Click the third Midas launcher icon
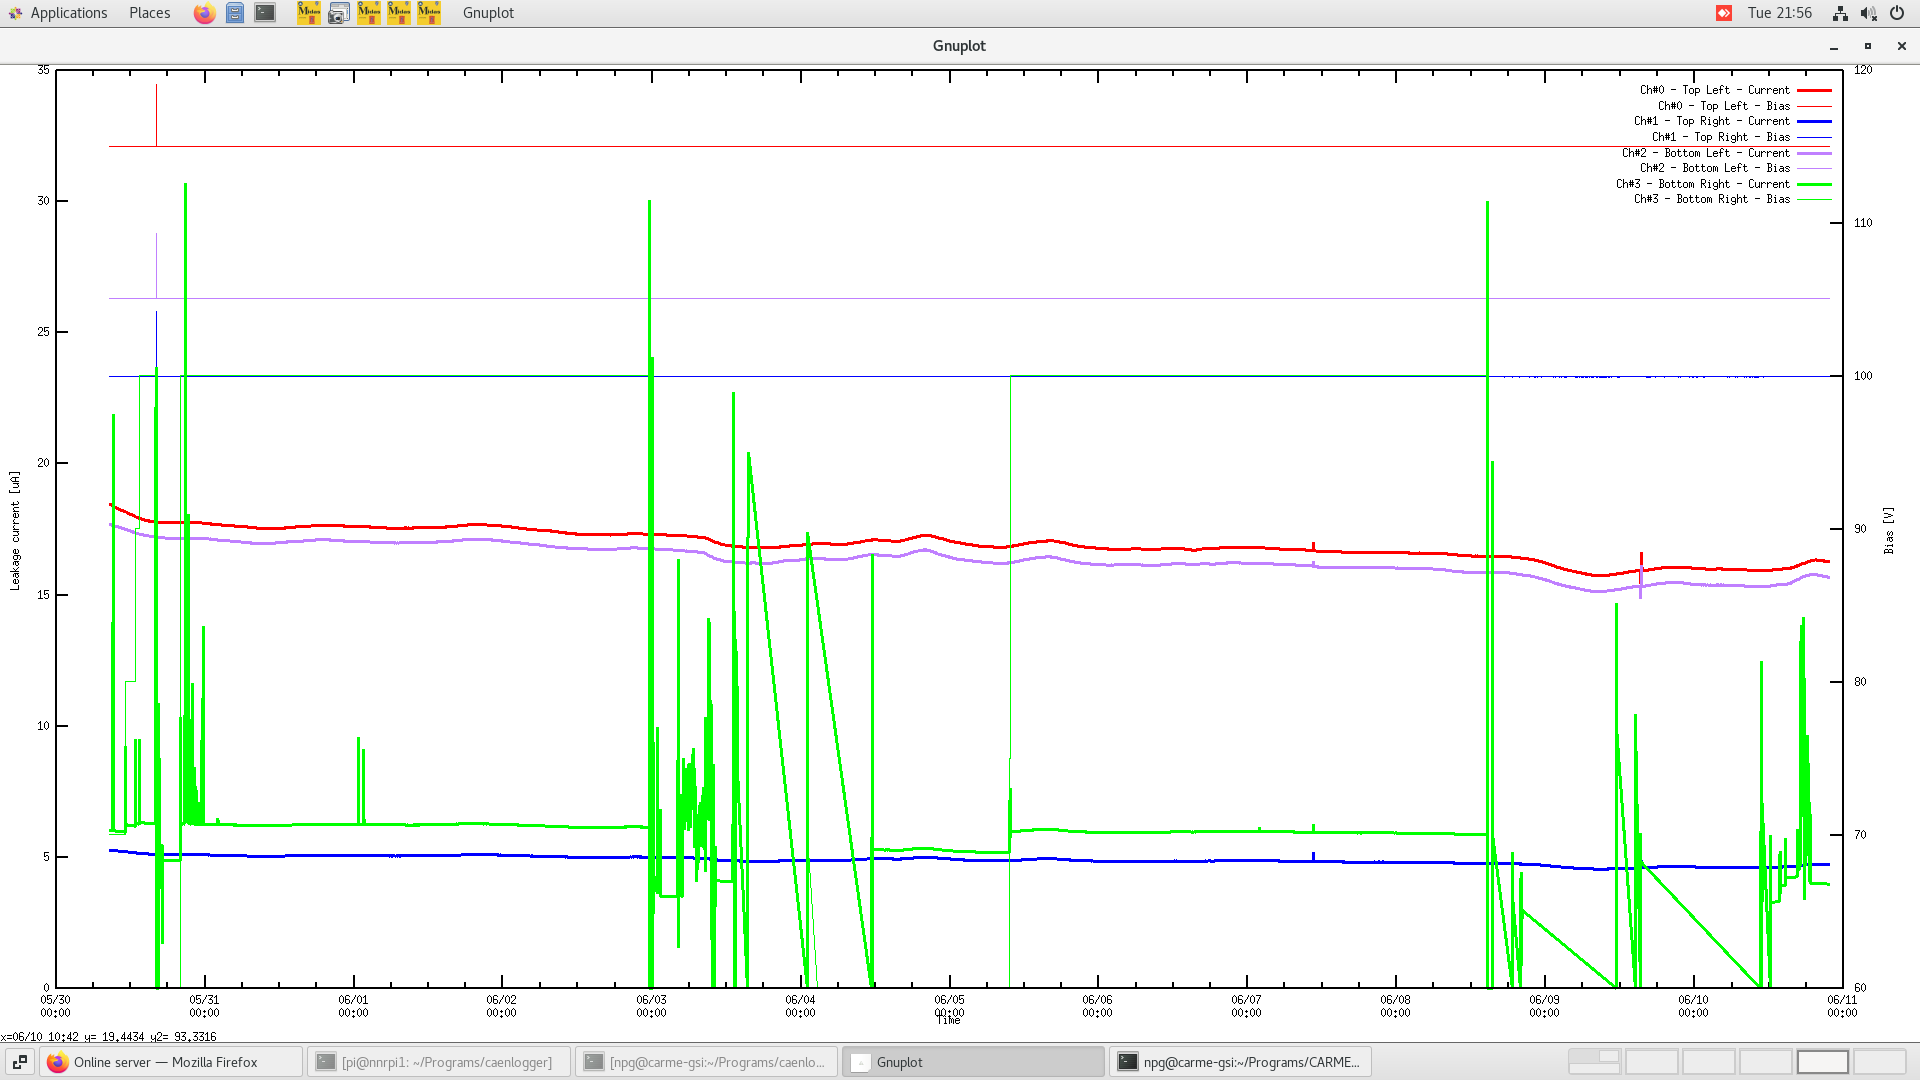The width and height of the screenshot is (1920, 1080). 398,13
